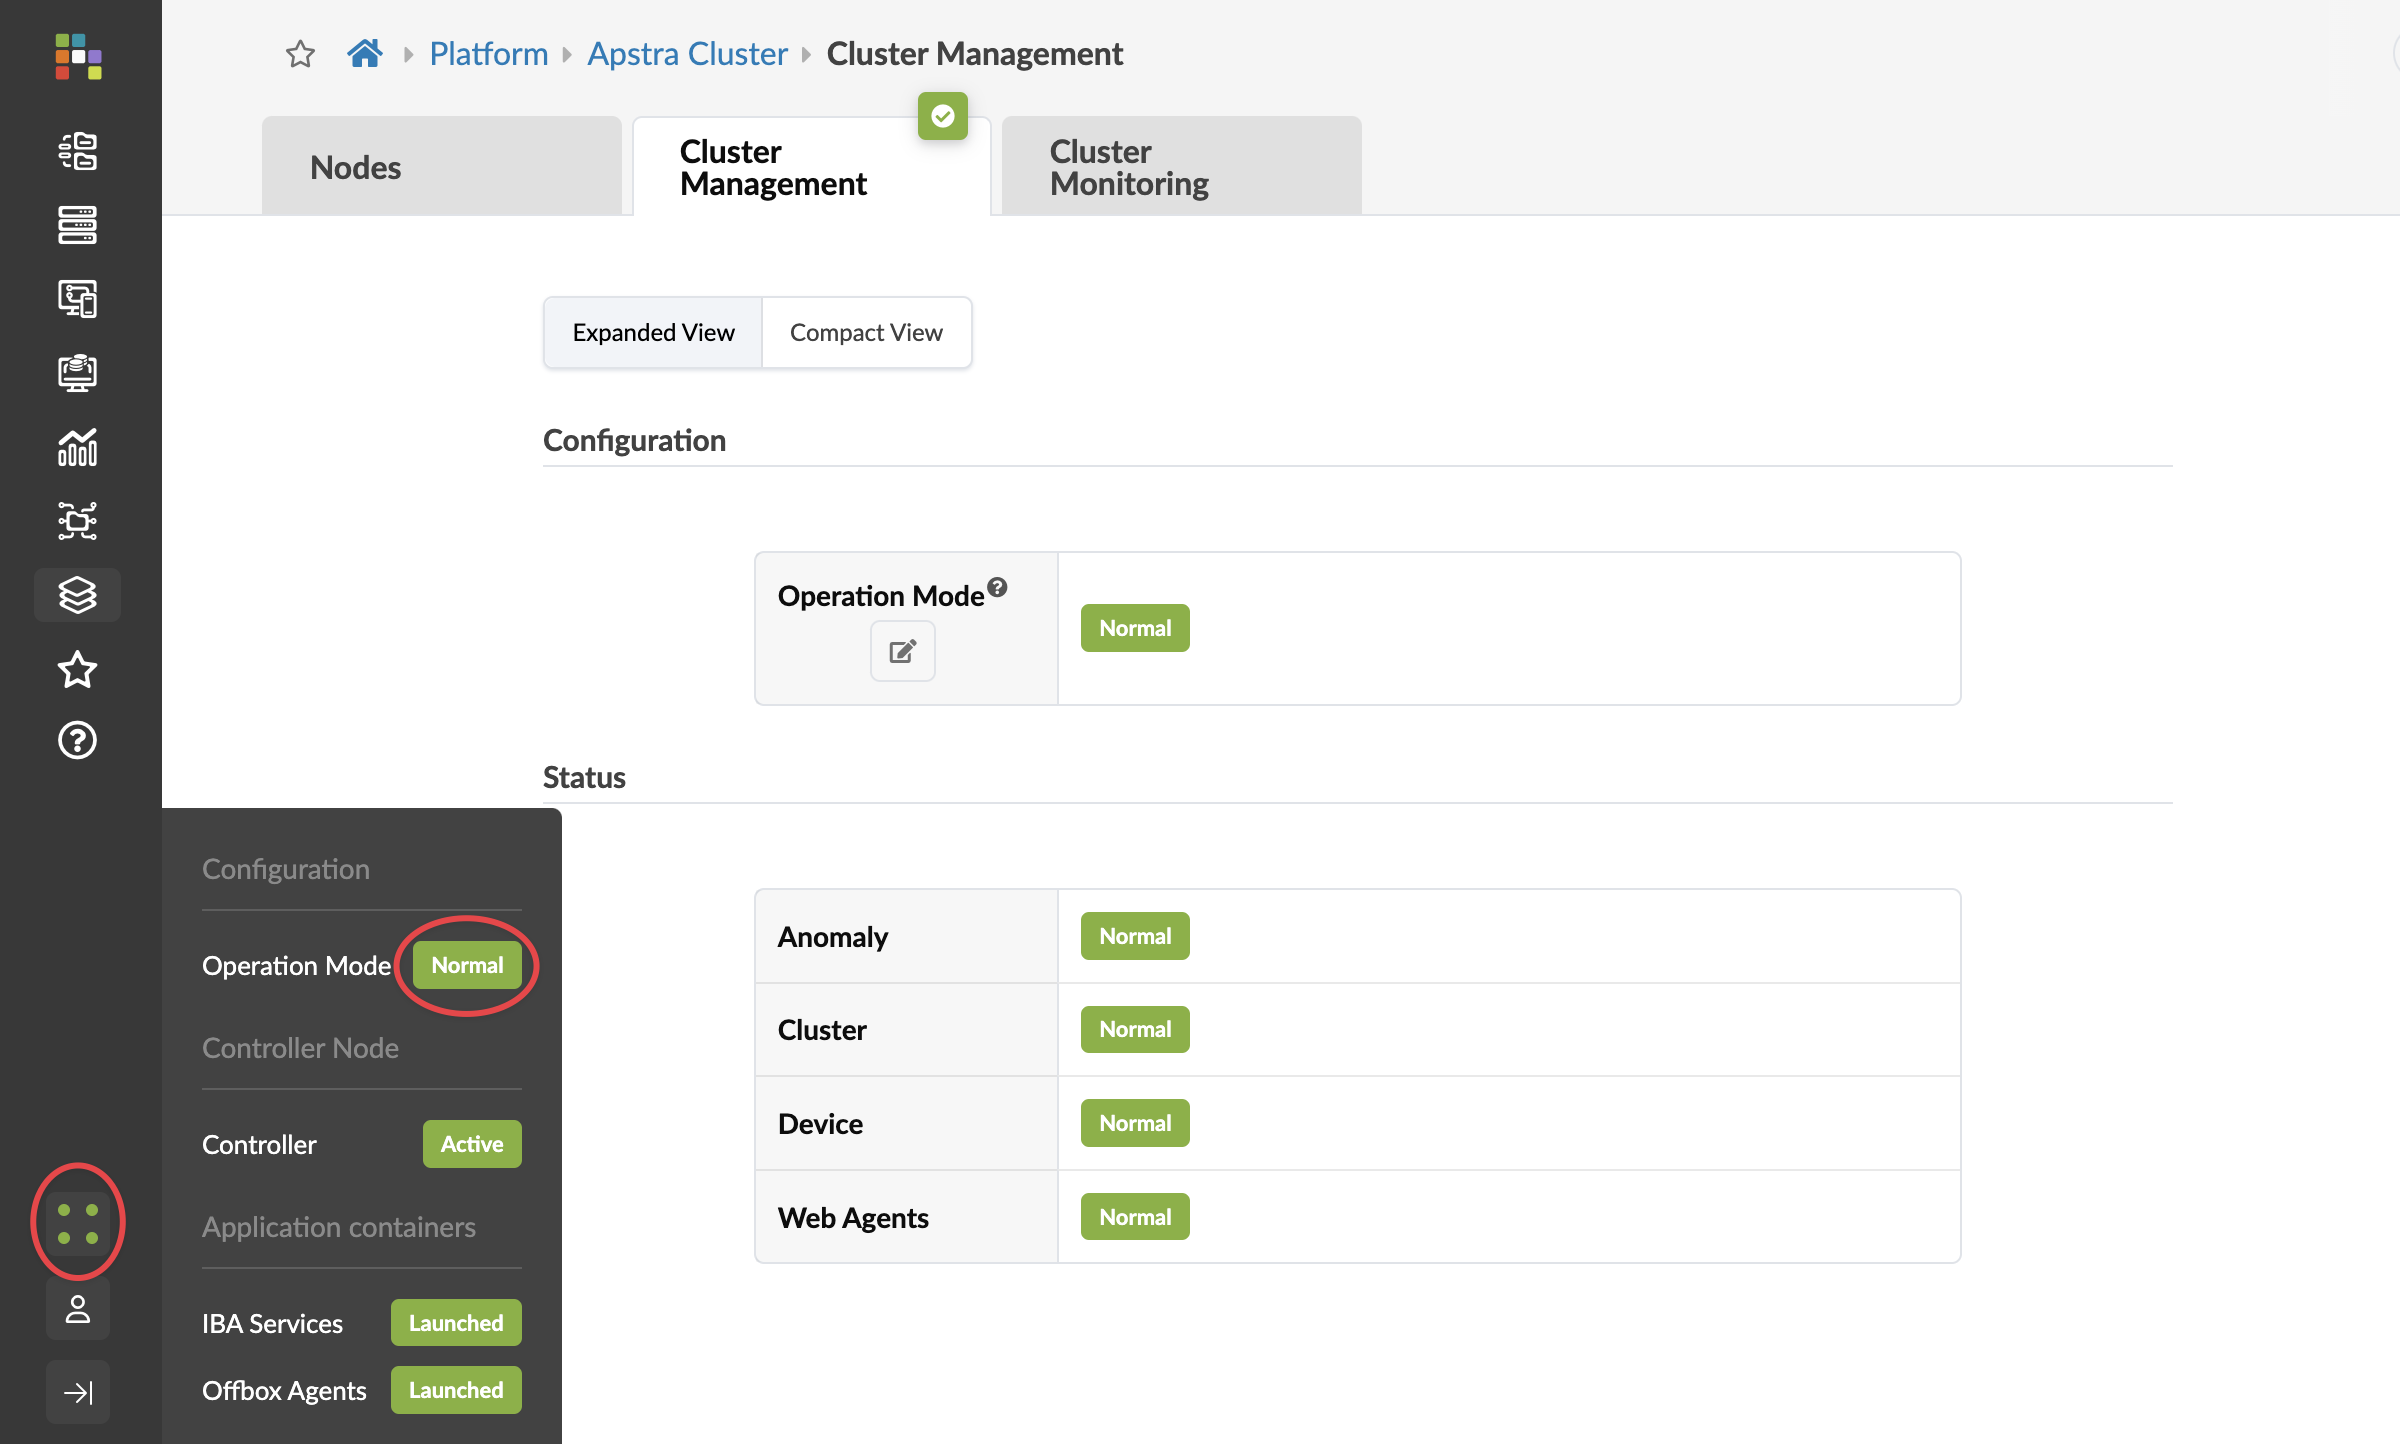The image size is (2400, 1444).
Task: Open the Resources sidebar icon
Action: click(x=78, y=373)
